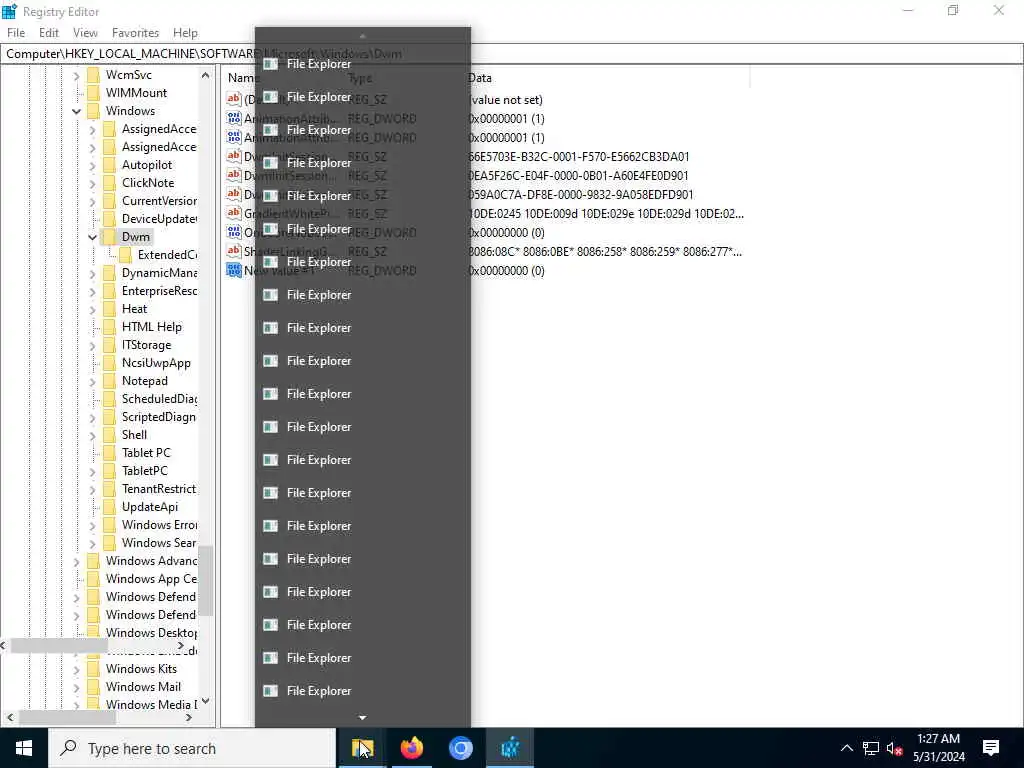Click the UpdateApi folder icon
This screenshot has height=768, width=1024.
(x=110, y=507)
